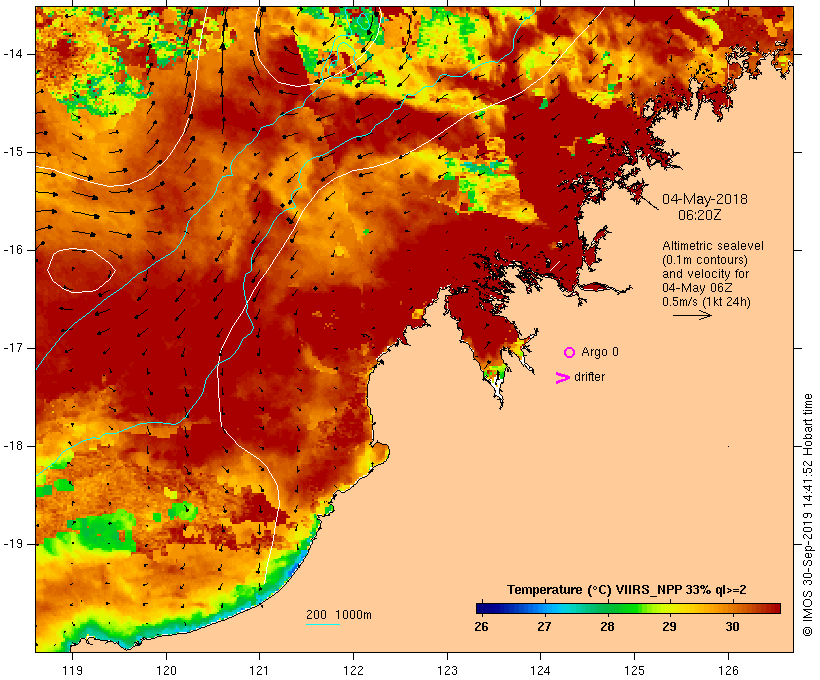820x680 pixels.
Task: Click the 'Temperature (°C) VIIRS_NPP 33% ql>=2' title
Action: coord(627,590)
